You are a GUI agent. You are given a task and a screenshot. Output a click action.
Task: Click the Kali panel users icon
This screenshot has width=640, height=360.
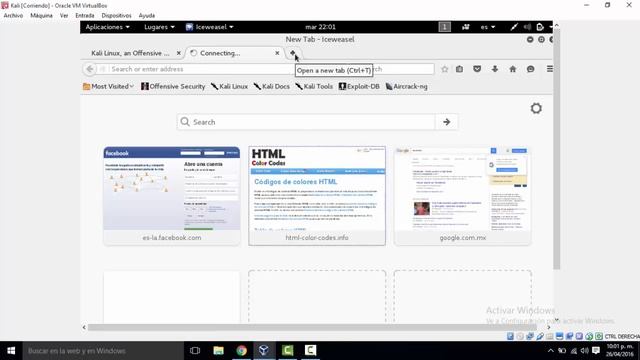click(x=465, y=27)
